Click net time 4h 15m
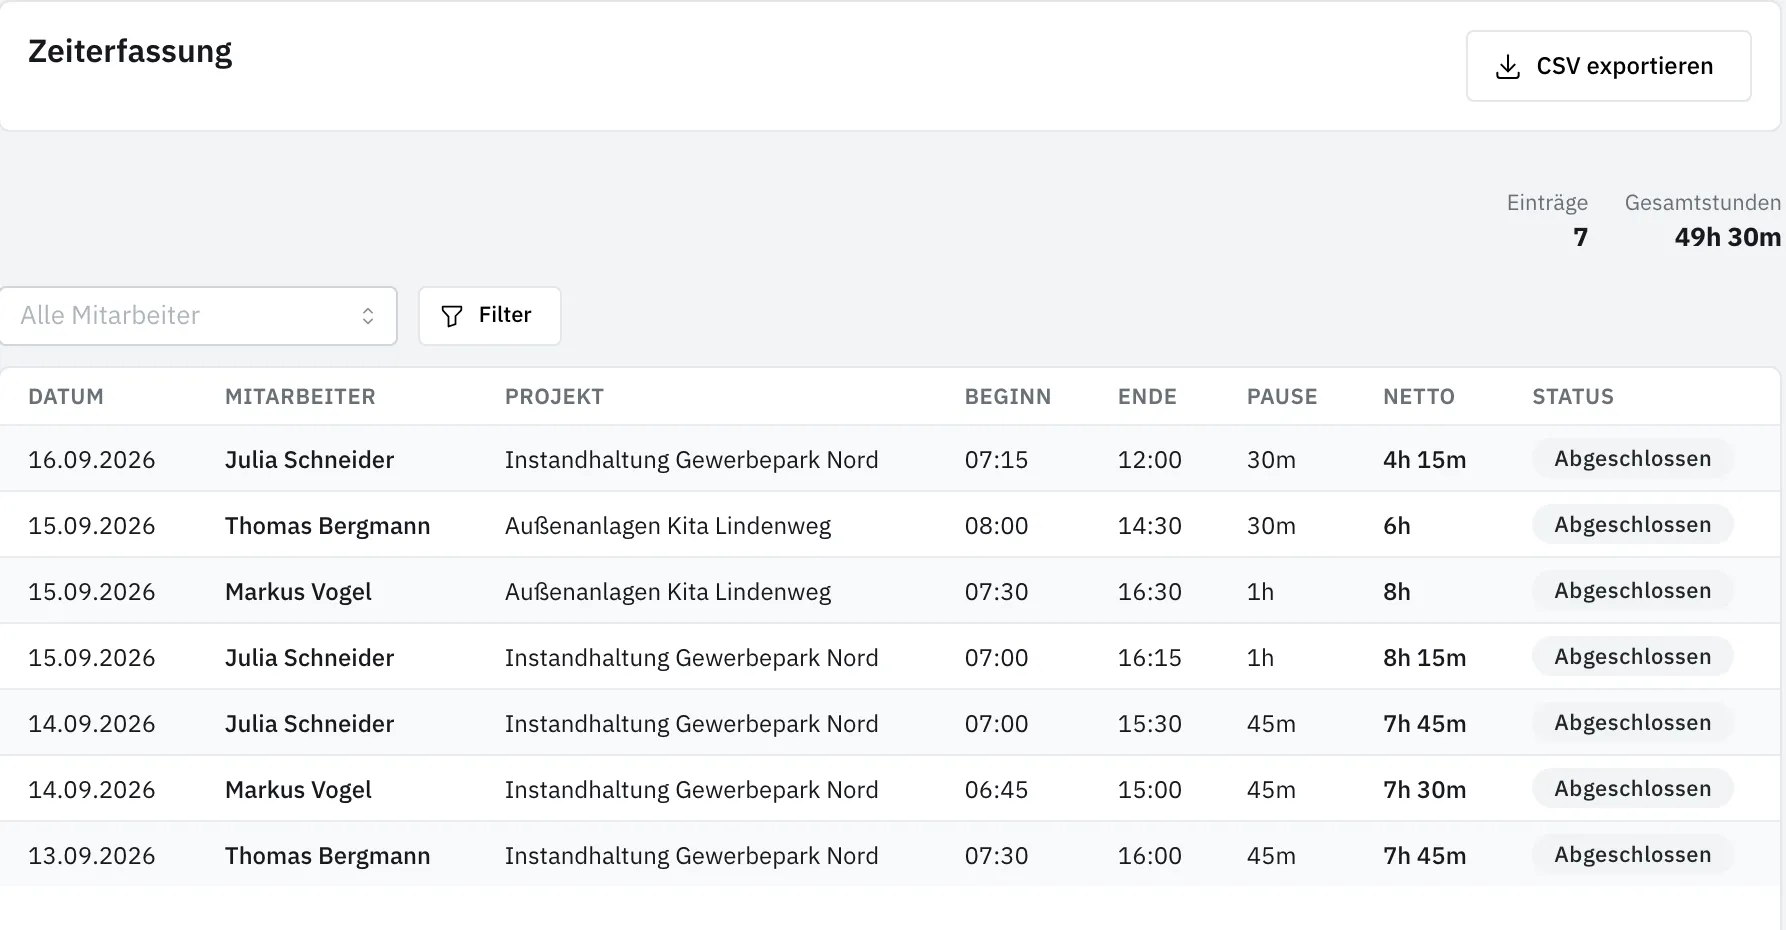Viewport: 1786px width, 930px height. coord(1424,460)
